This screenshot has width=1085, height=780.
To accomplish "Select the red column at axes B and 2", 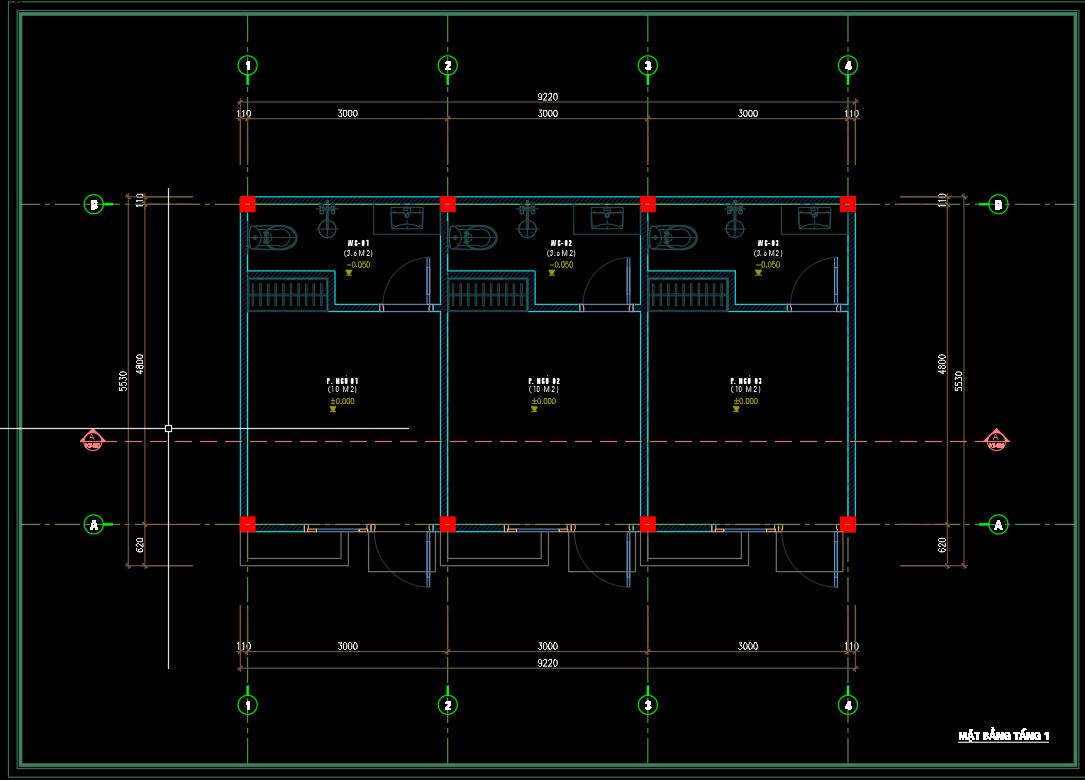I will pos(448,204).
